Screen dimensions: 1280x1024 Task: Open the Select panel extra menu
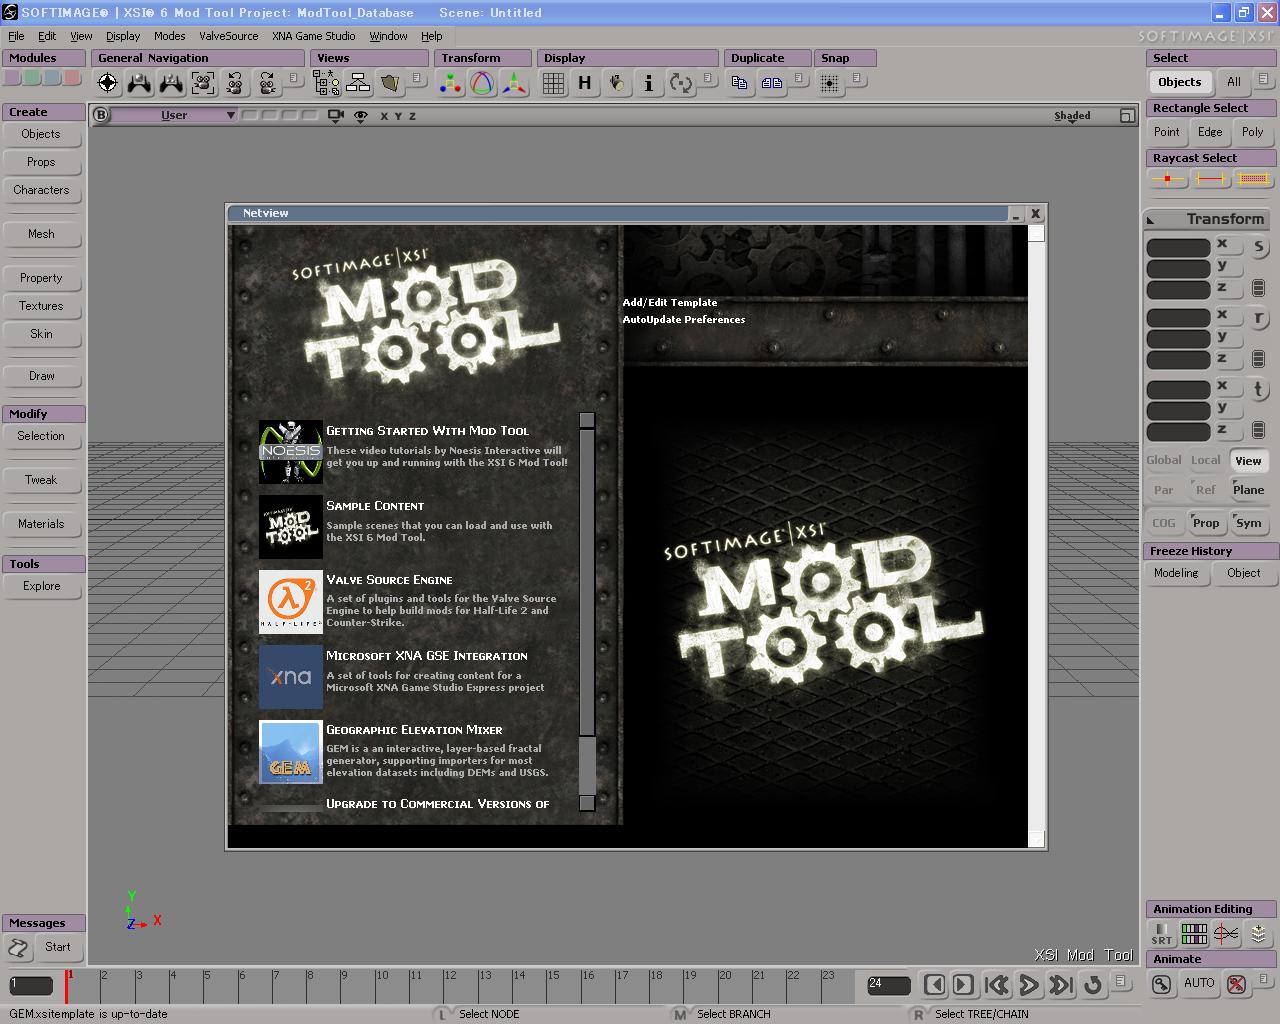click(x=1264, y=79)
